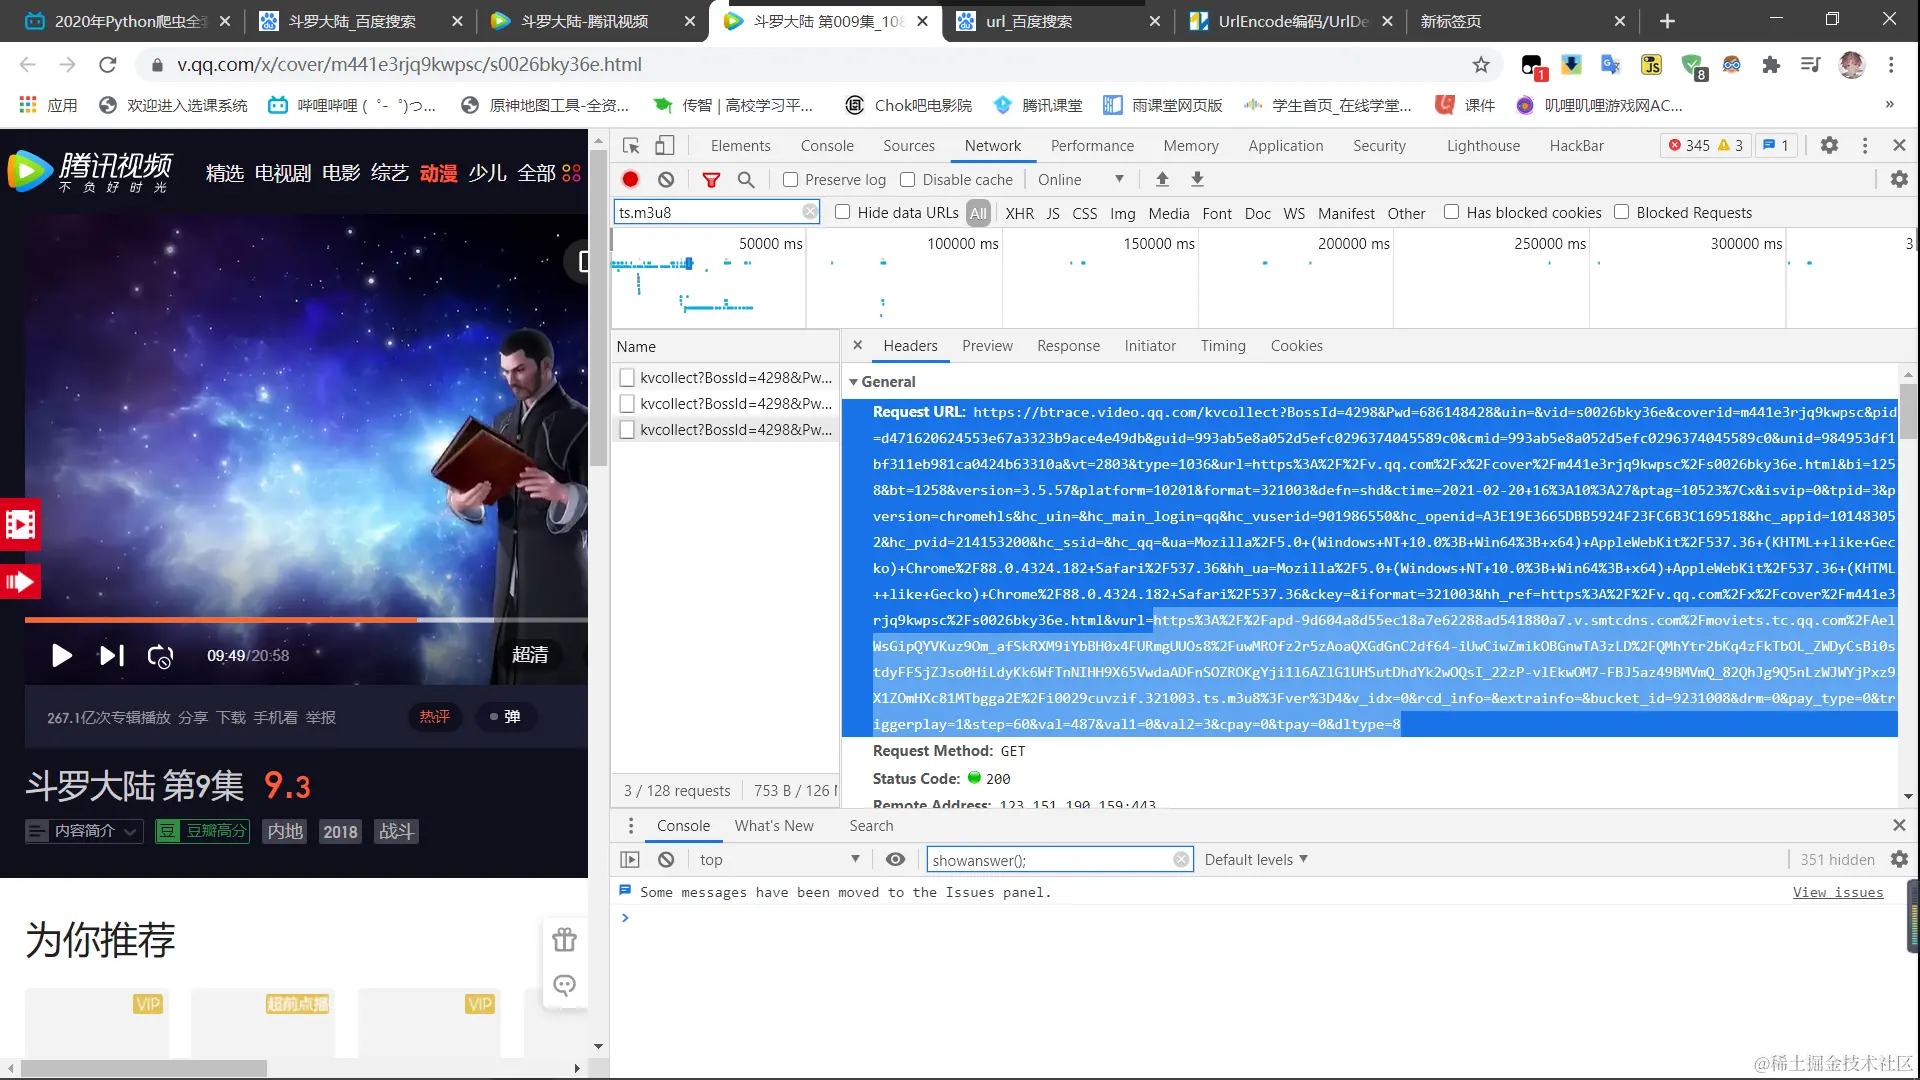Screen dimensions: 1920x1080
Task: Open the Console panel tab
Action: click(827, 146)
